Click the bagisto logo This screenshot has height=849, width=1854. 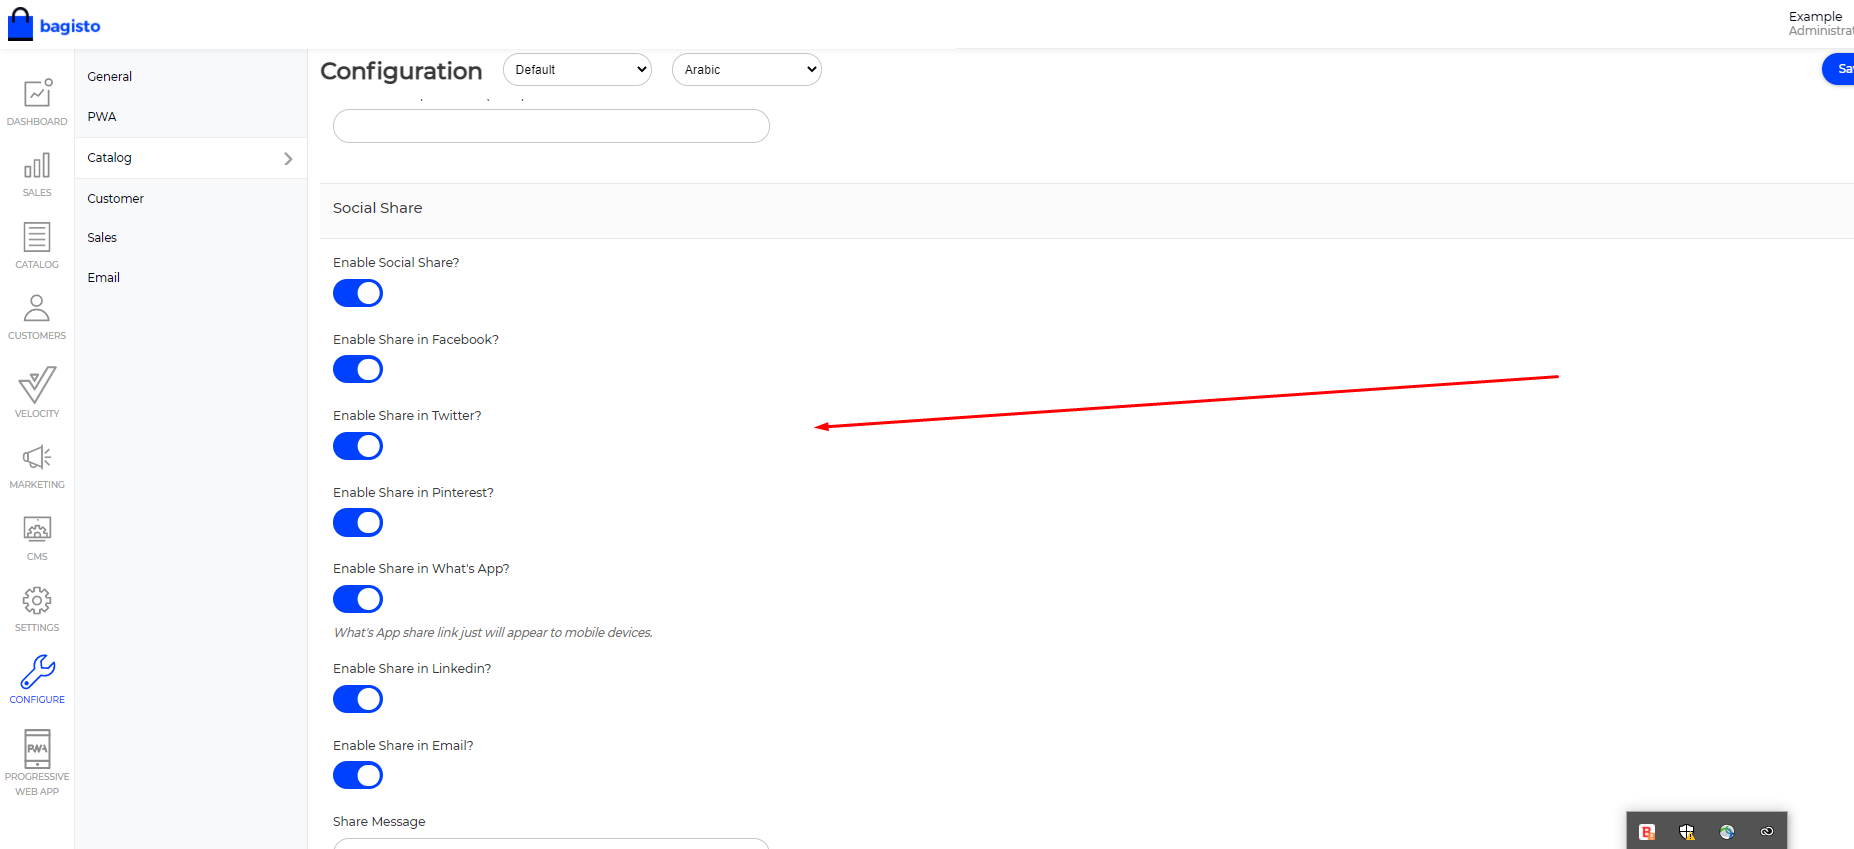point(54,25)
